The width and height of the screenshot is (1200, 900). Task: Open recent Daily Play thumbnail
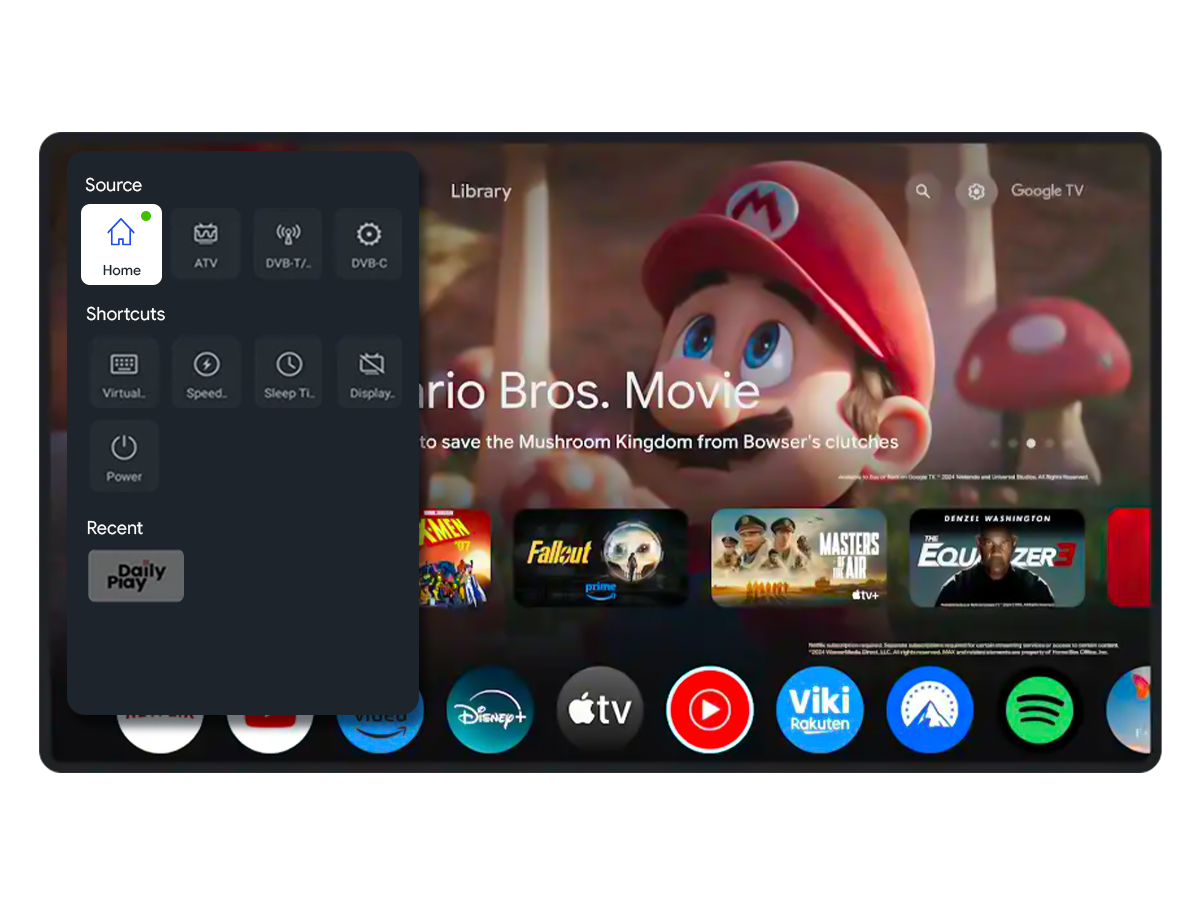[x=136, y=576]
